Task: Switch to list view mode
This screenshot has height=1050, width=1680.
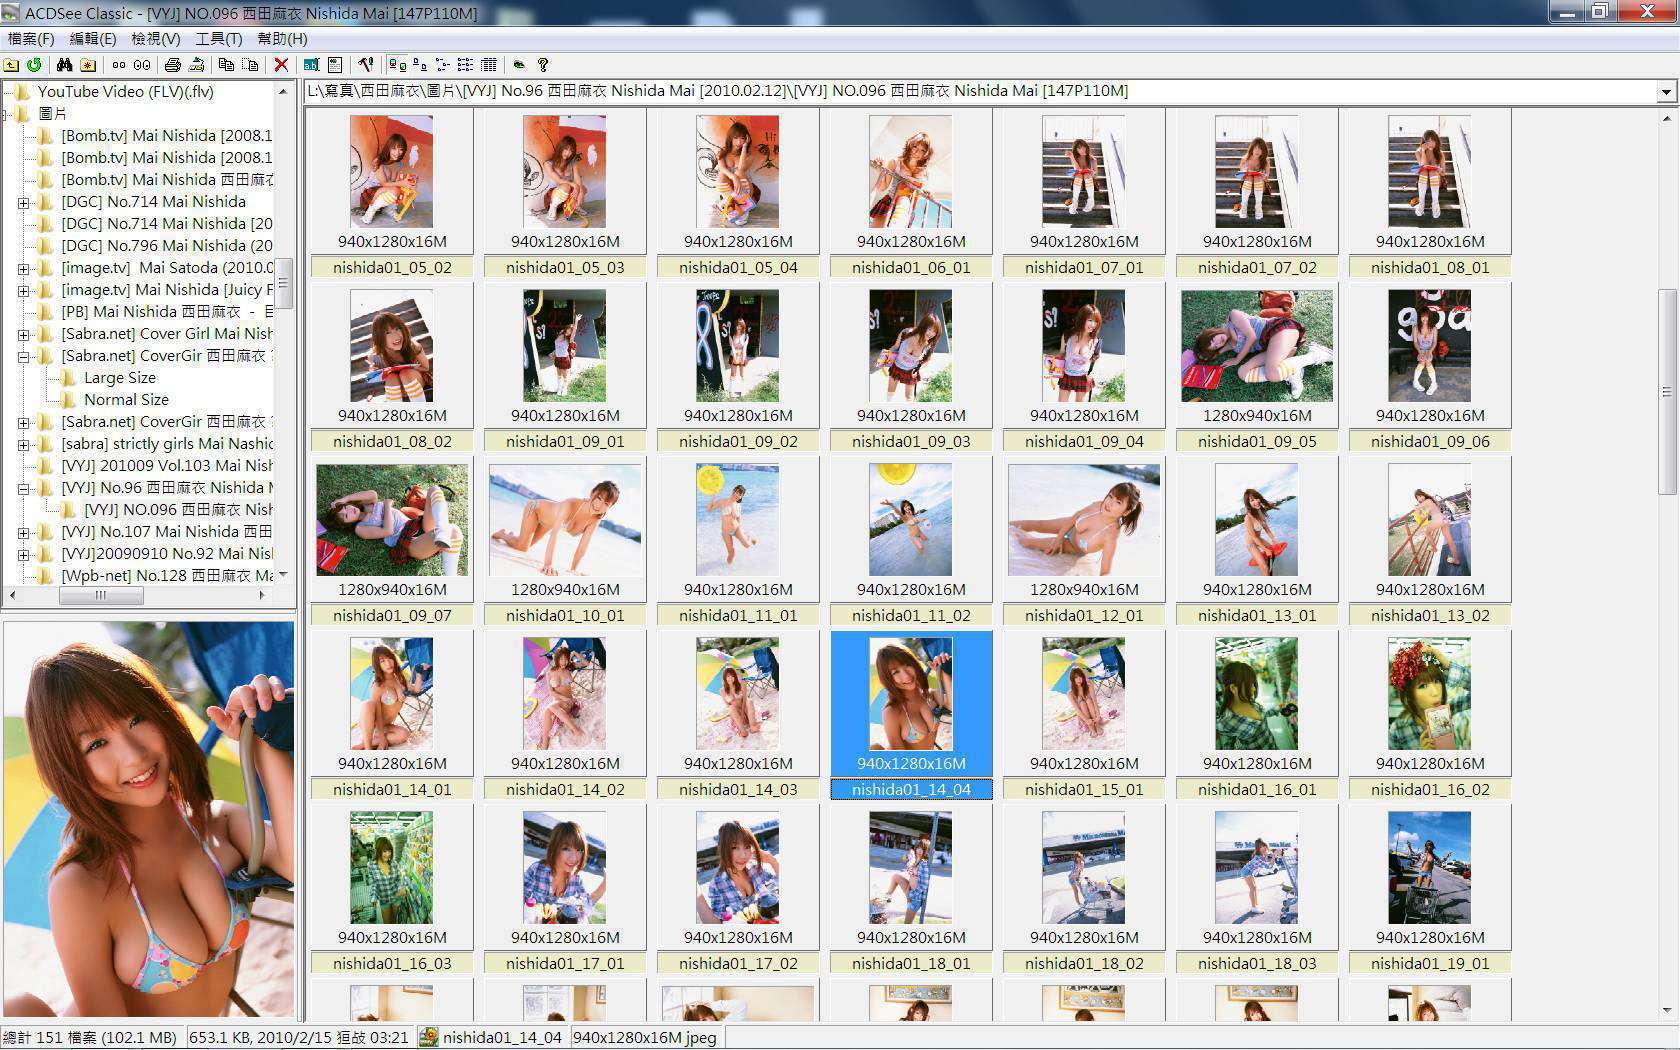Action: (466, 65)
